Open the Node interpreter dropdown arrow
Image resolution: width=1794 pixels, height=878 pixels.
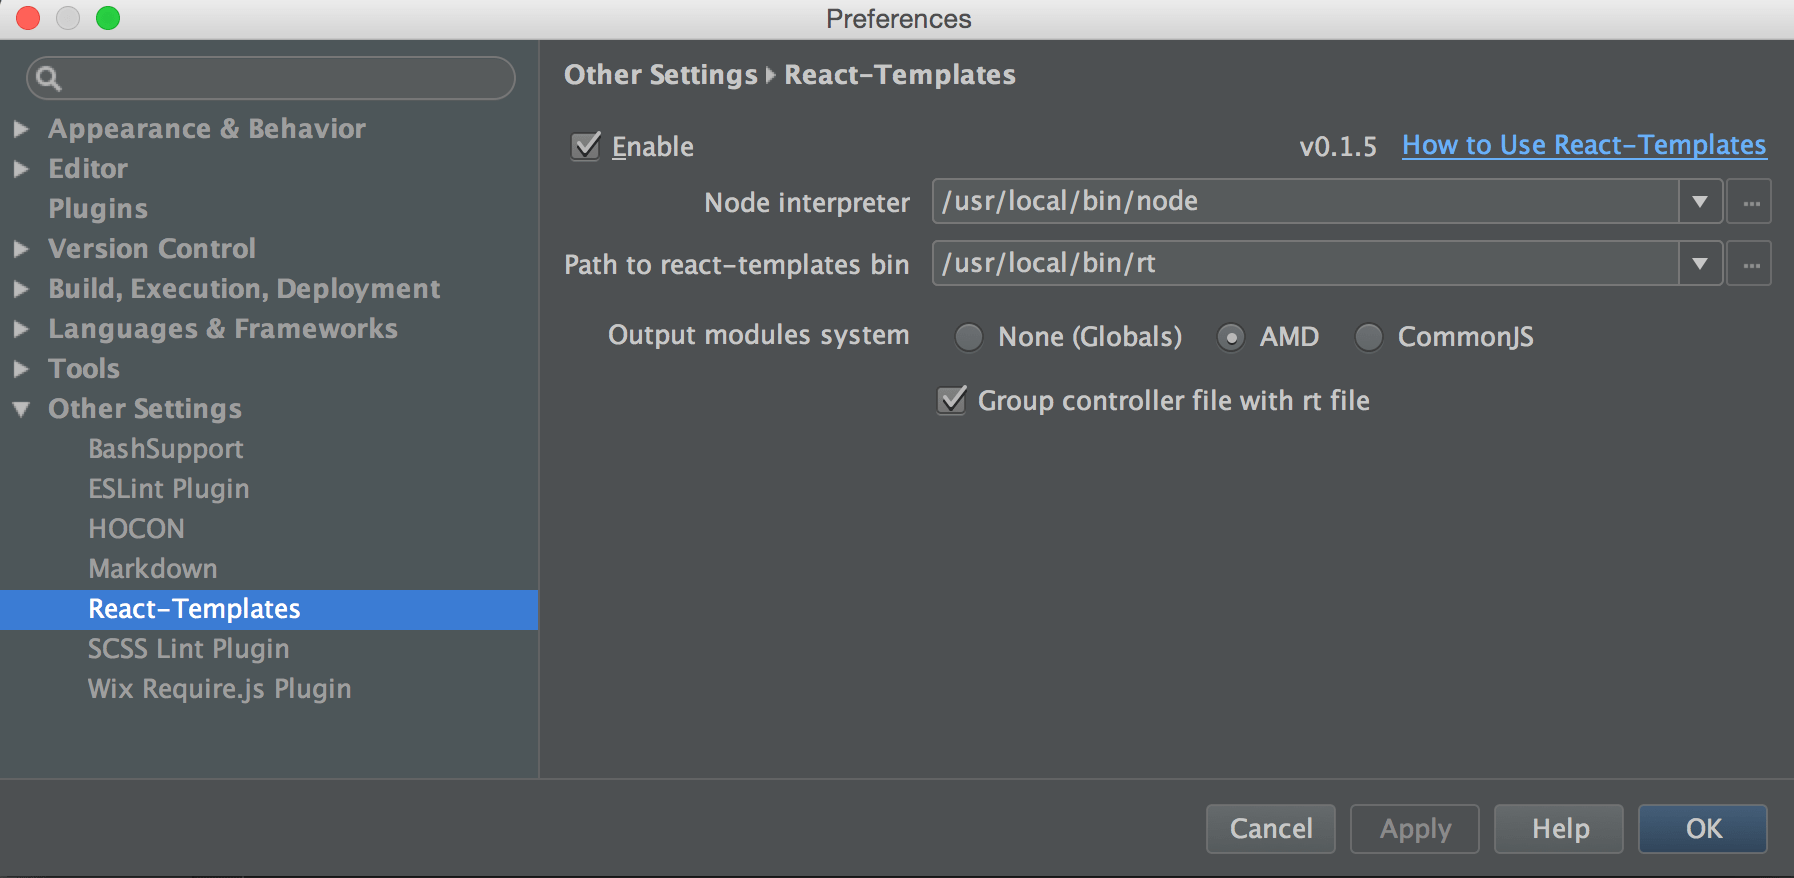[1699, 201]
